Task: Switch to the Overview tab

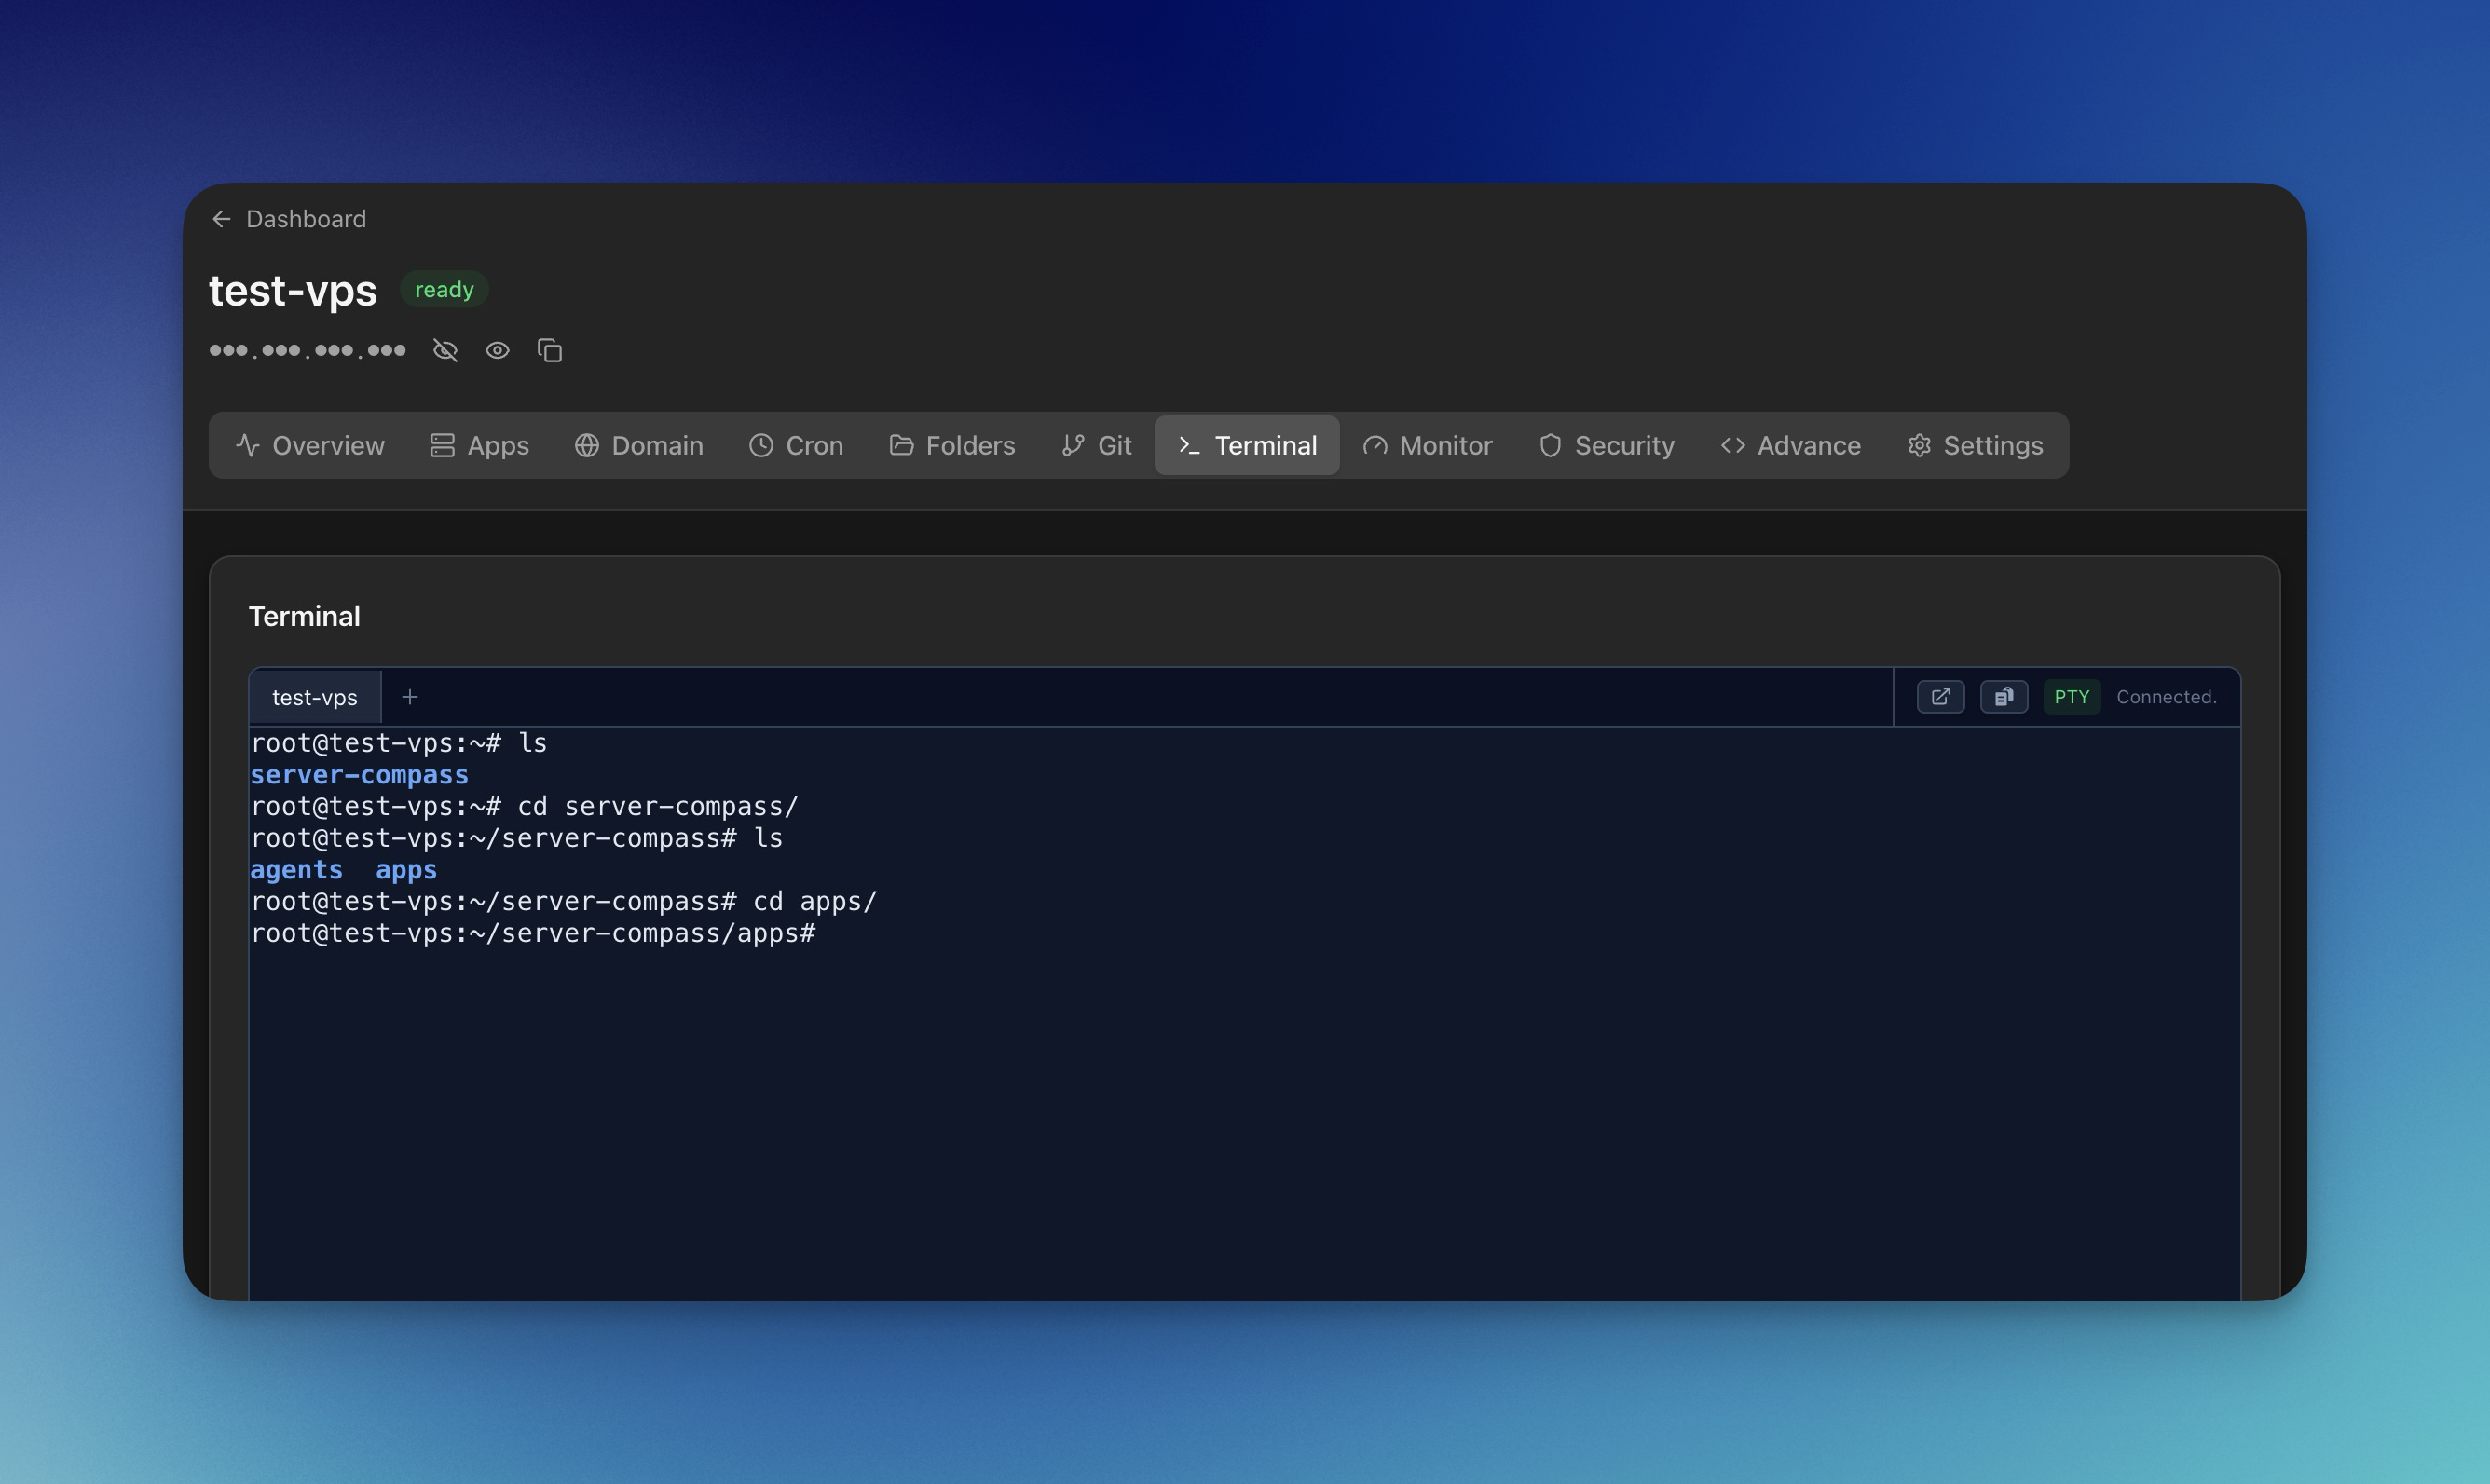Action: 310,445
